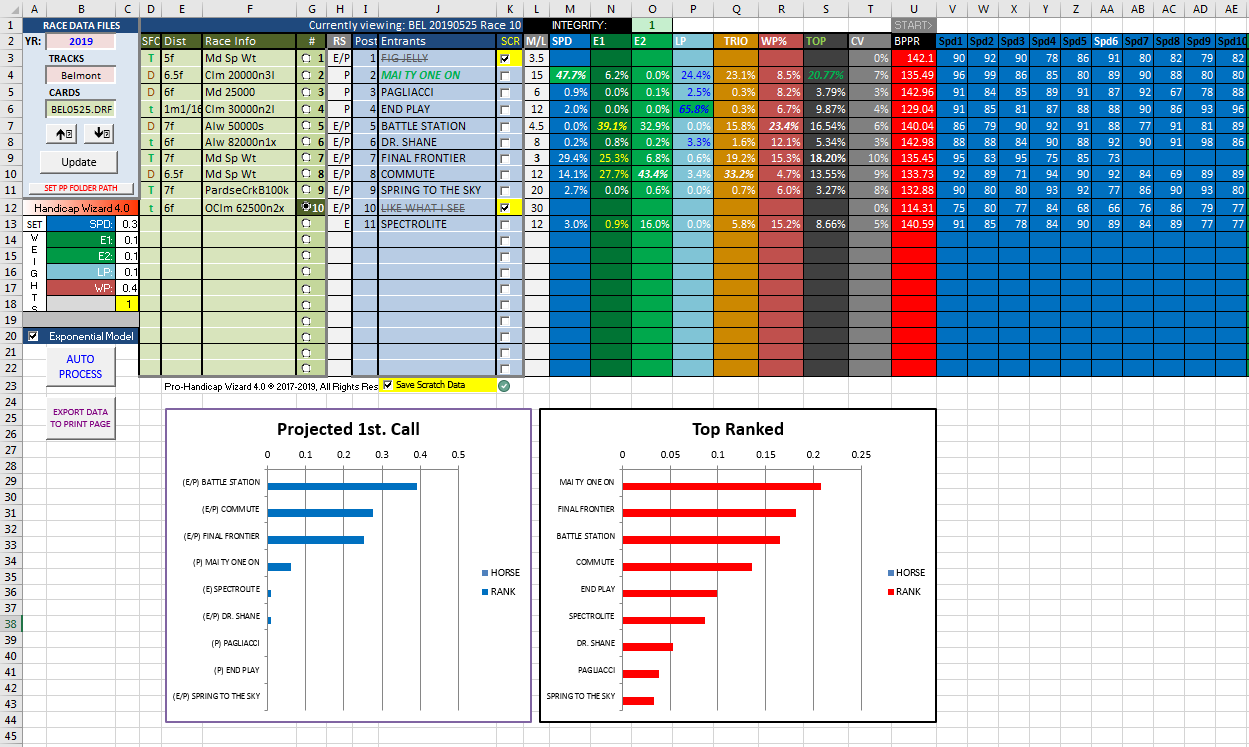Click the 2019 year input field

tap(80, 42)
